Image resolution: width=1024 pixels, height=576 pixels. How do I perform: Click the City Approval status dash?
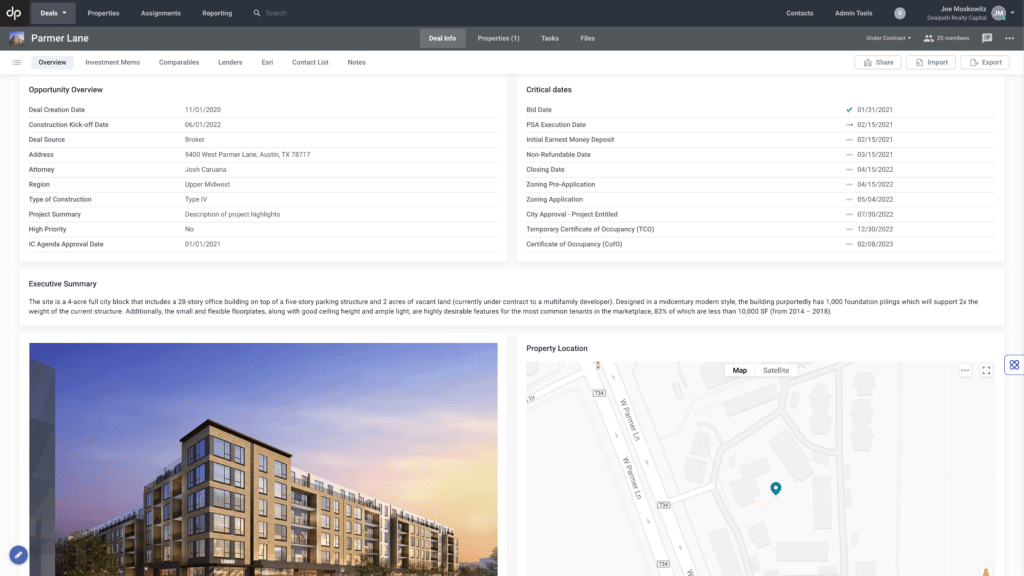click(x=849, y=215)
